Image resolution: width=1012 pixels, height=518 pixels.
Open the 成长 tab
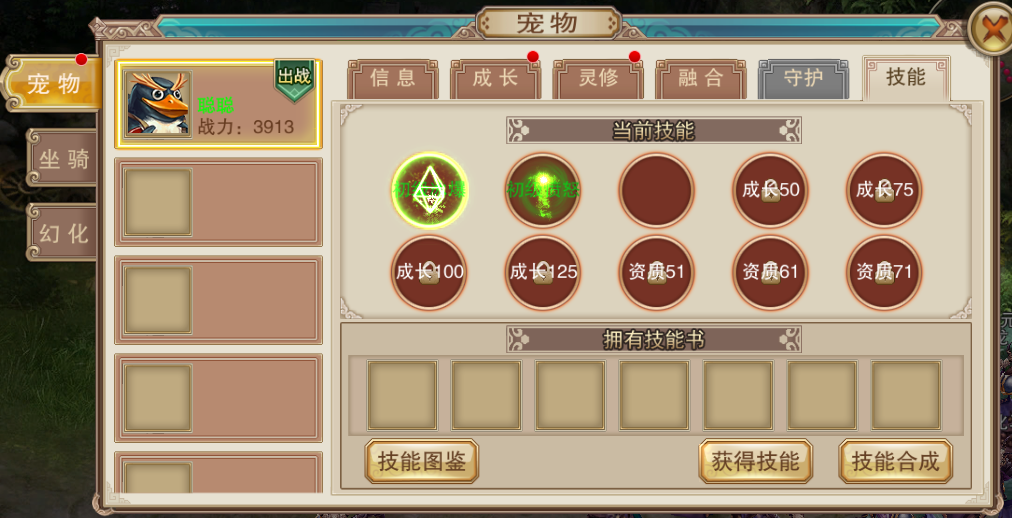(x=496, y=79)
